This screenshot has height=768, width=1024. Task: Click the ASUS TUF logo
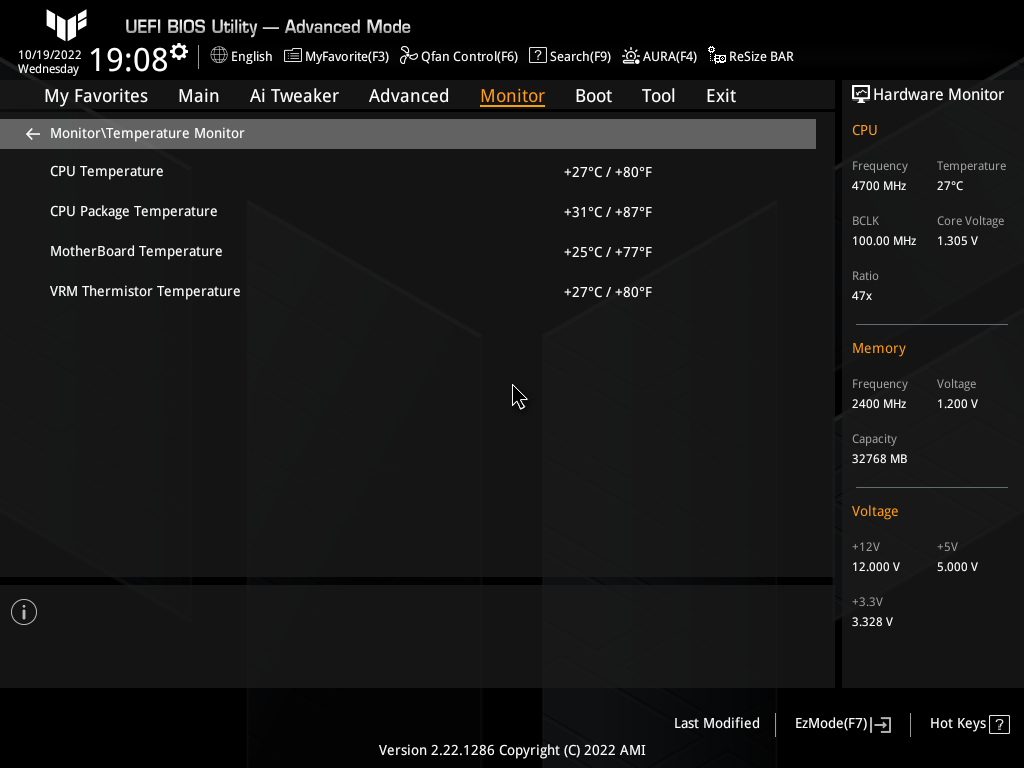coord(66,27)
